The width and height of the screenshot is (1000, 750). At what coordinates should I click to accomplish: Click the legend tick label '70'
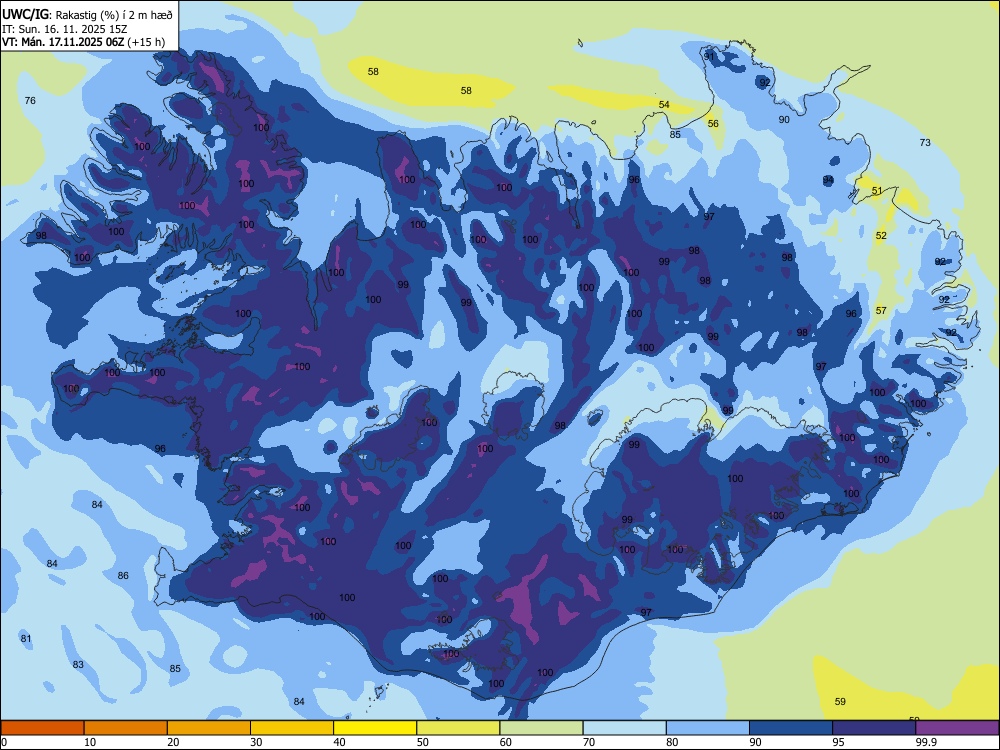tap(589, 742)
